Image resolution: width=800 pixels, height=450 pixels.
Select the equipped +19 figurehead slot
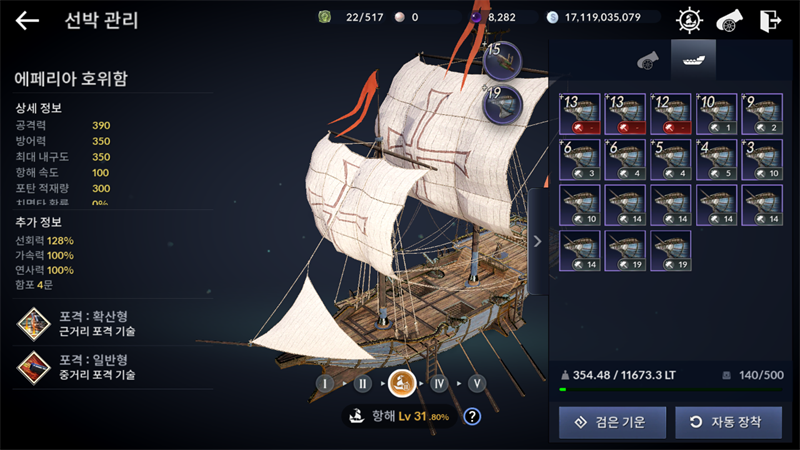(x=502, y=105)
